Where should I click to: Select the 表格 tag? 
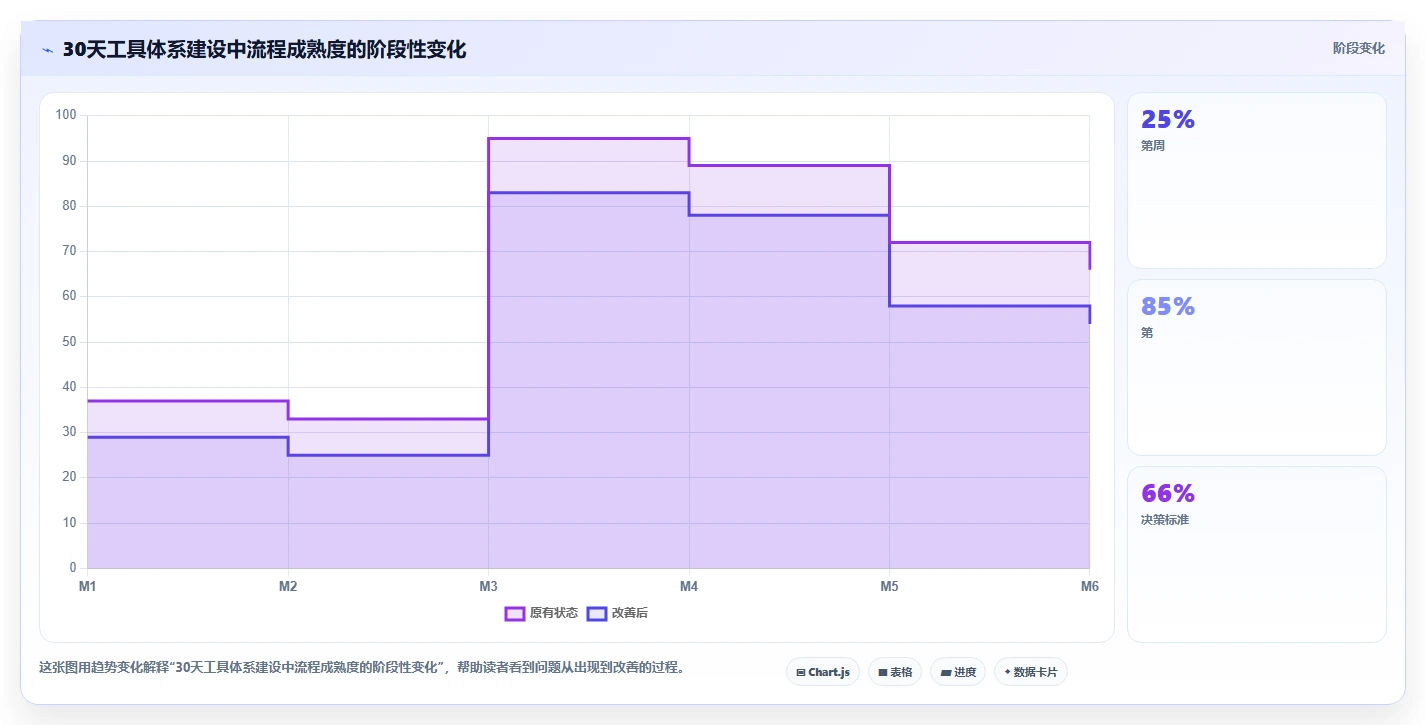(x=895, y=672)
